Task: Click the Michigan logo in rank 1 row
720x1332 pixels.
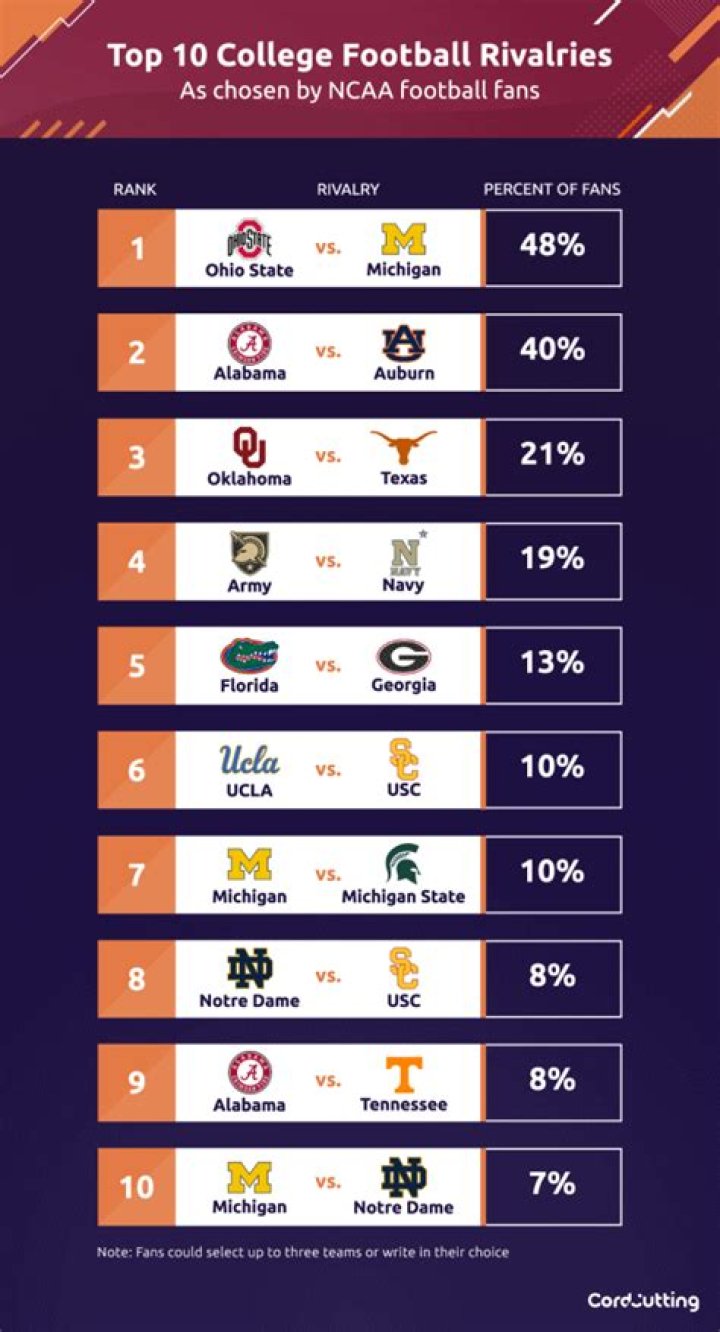Action: [403, 240]
